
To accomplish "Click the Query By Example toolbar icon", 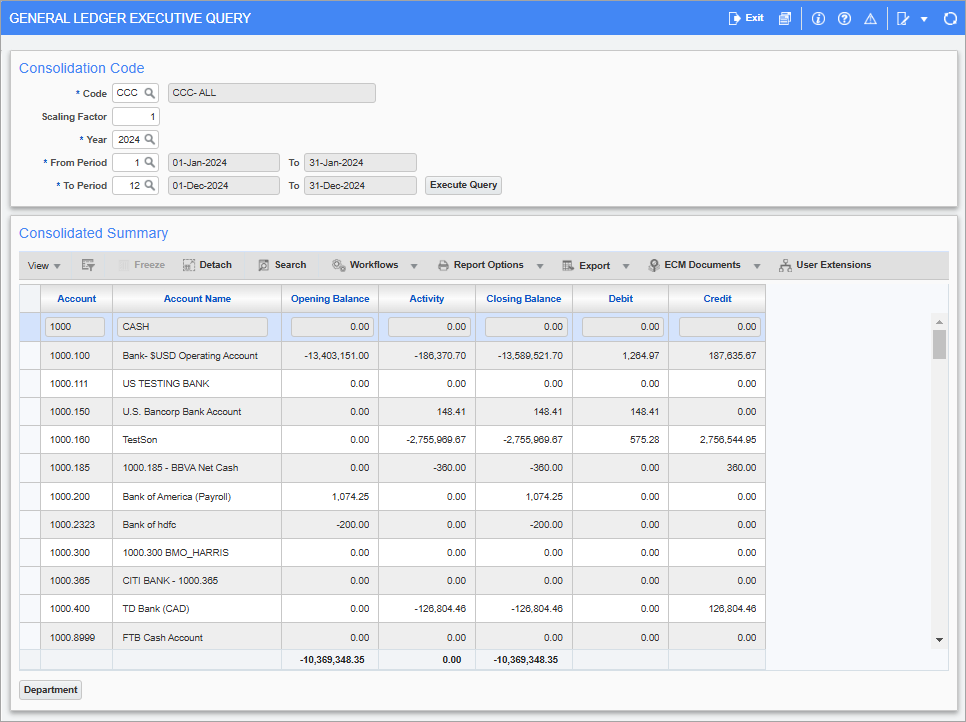I will coord(88,265).
